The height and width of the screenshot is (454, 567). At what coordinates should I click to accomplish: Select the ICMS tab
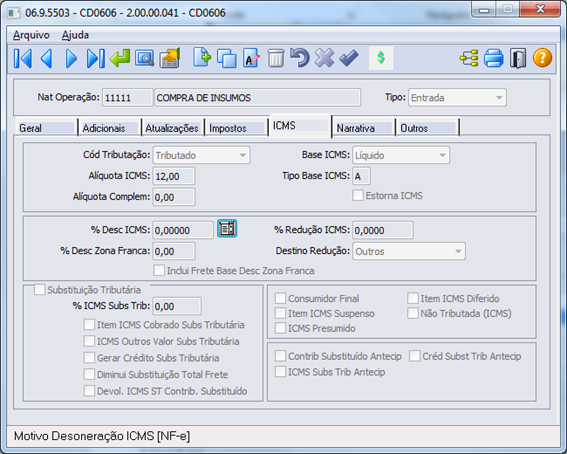click(x=300, y=126)
